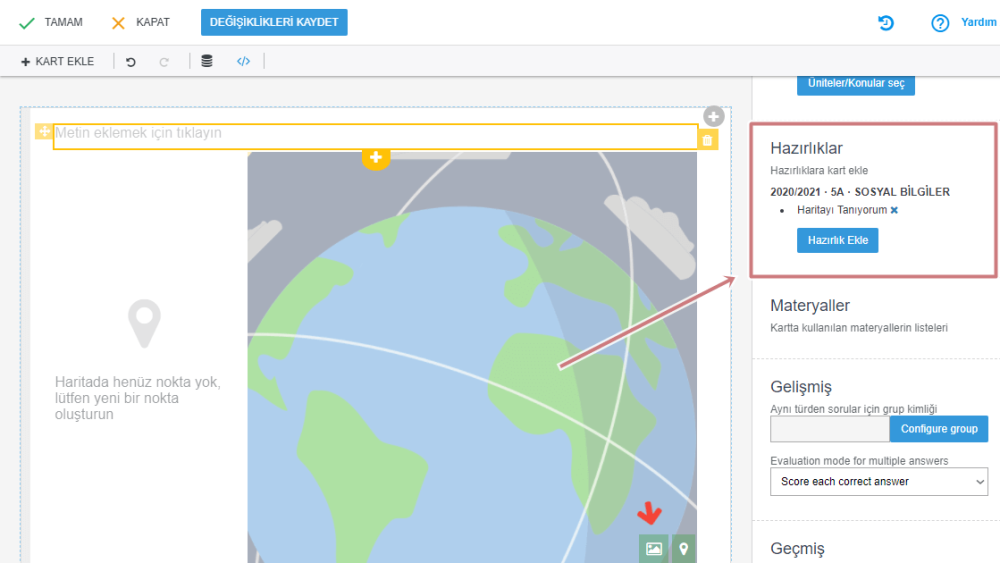Click the Hazırlık Ekle button
The height and width of the screenshot is (563, 1000).
pos(837,240)
